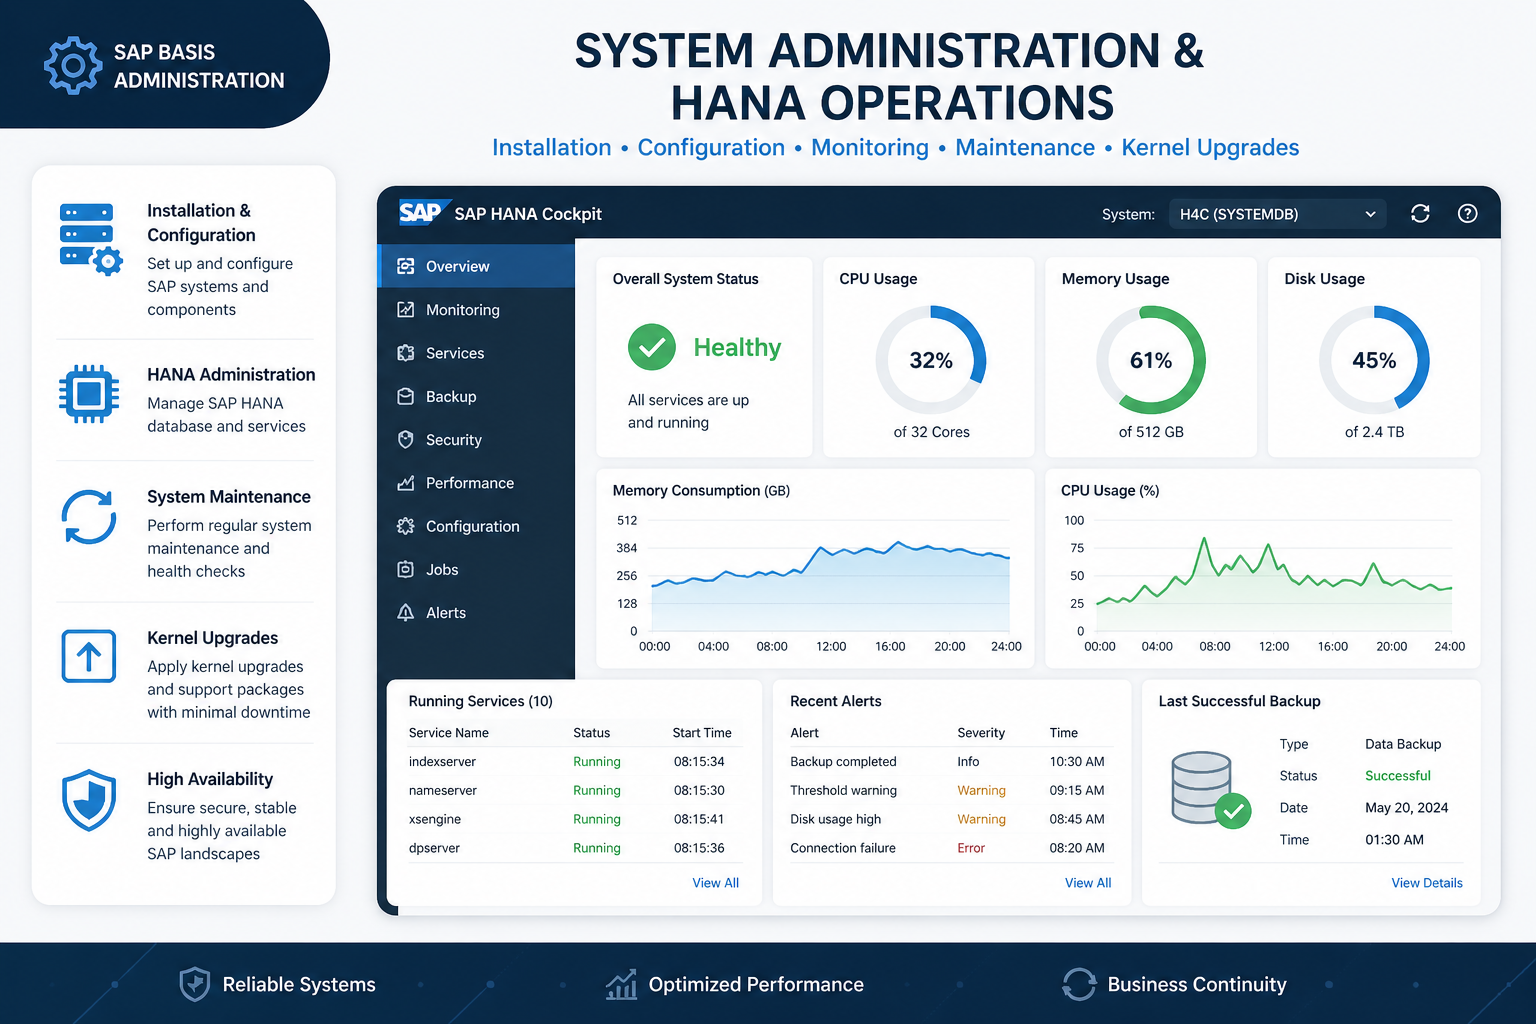1536x1024 pixels.
Task: Click the Security shield icon in the sidebar
Action: tap(405, 439)
